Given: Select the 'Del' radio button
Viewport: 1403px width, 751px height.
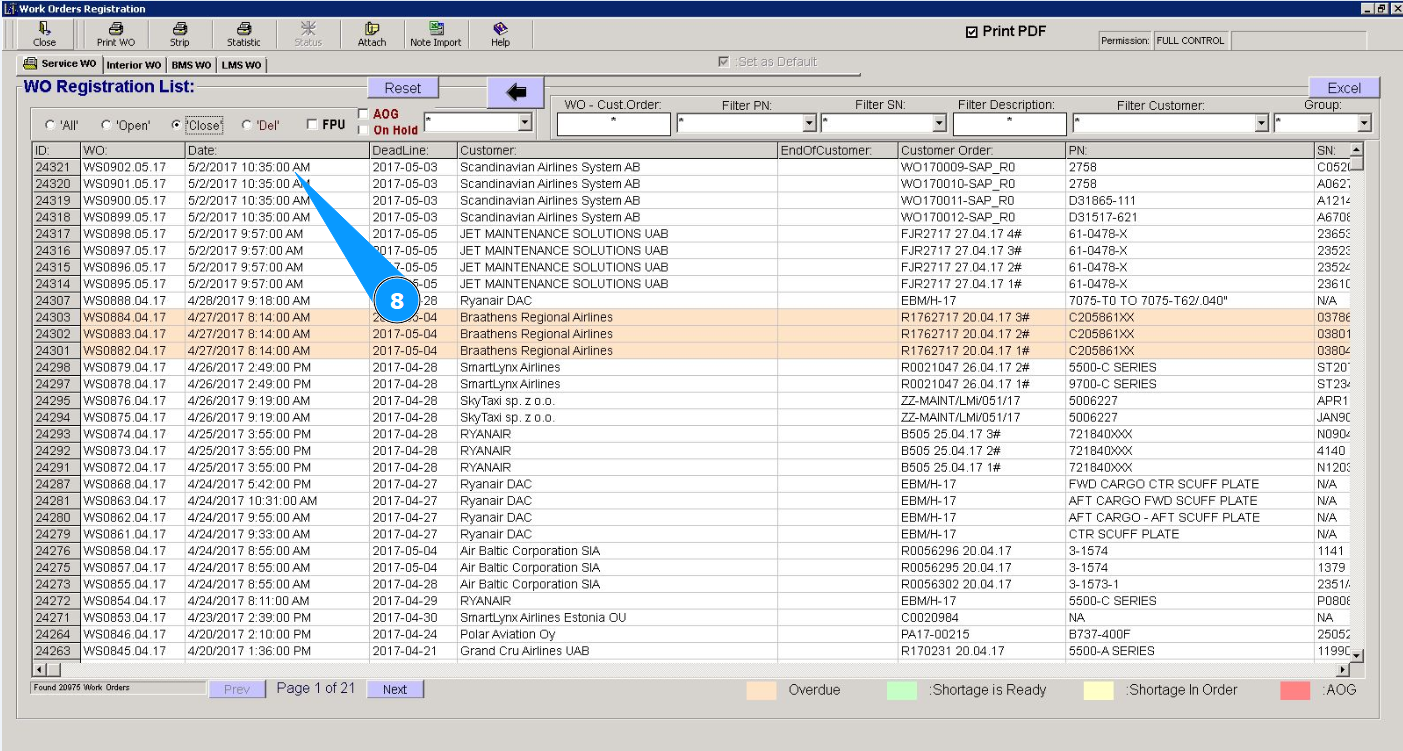Looking at the screenshot, I should pyautogui.click(x=247, y=126).
